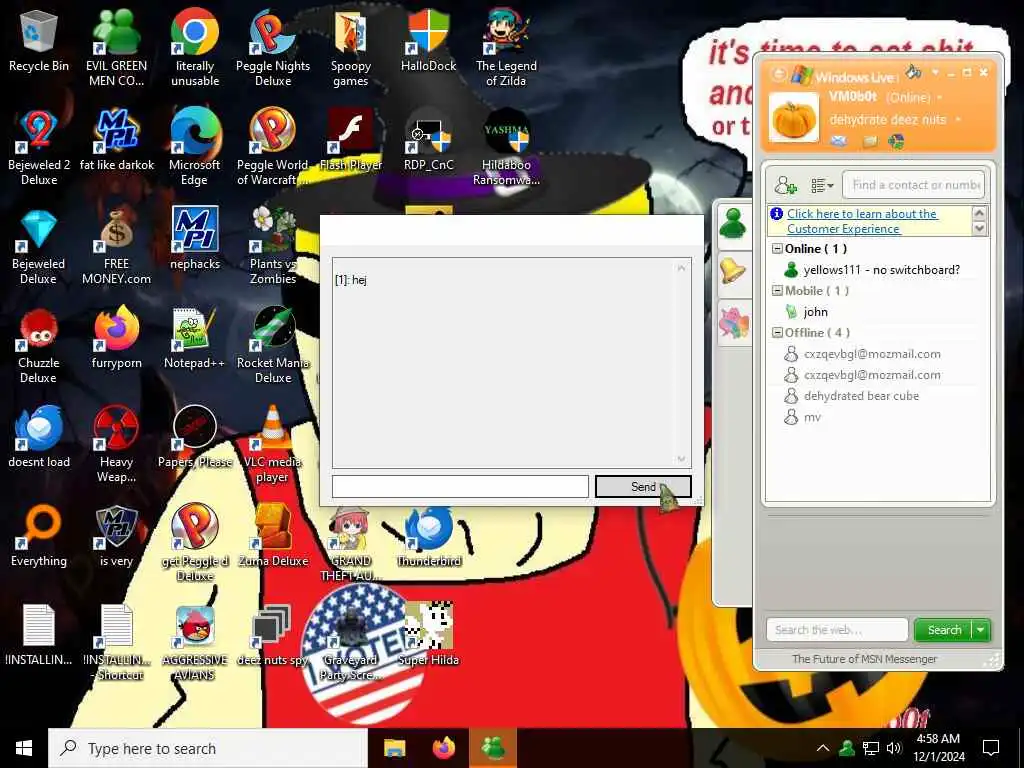Open the VM0b0t online status dropdown
The image size is (1024, 768).
click(940, 98)
